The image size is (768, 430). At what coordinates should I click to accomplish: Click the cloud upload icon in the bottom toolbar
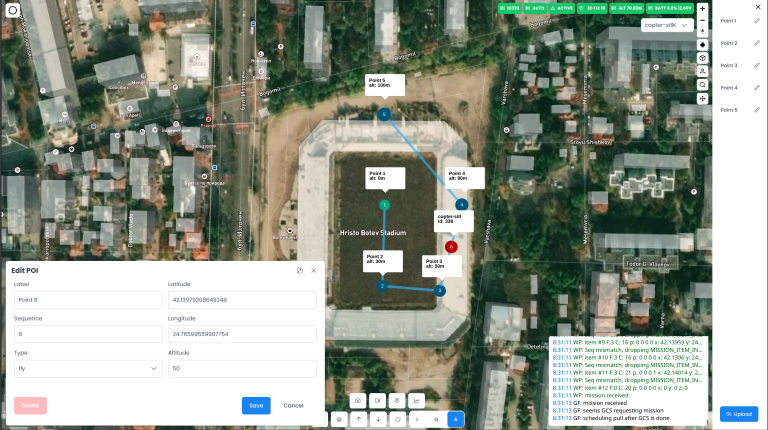click(358, 401)
